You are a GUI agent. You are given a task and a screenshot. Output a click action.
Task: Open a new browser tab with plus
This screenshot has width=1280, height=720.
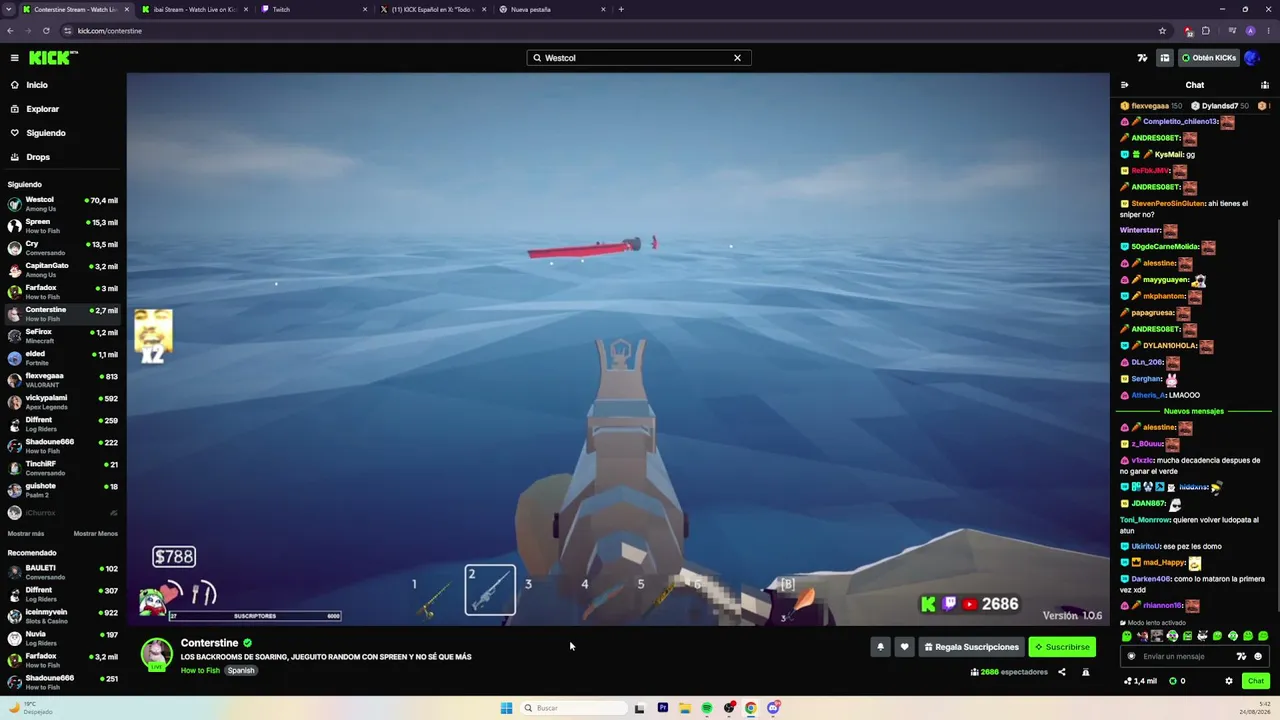click(x=621, y=10)
